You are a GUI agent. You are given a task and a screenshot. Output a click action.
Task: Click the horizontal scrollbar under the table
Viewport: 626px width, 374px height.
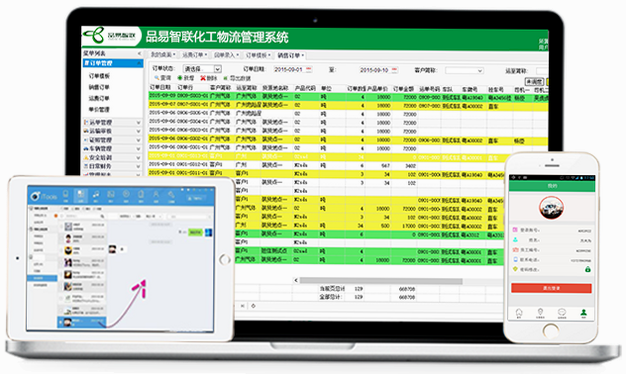tap(381, 281)
